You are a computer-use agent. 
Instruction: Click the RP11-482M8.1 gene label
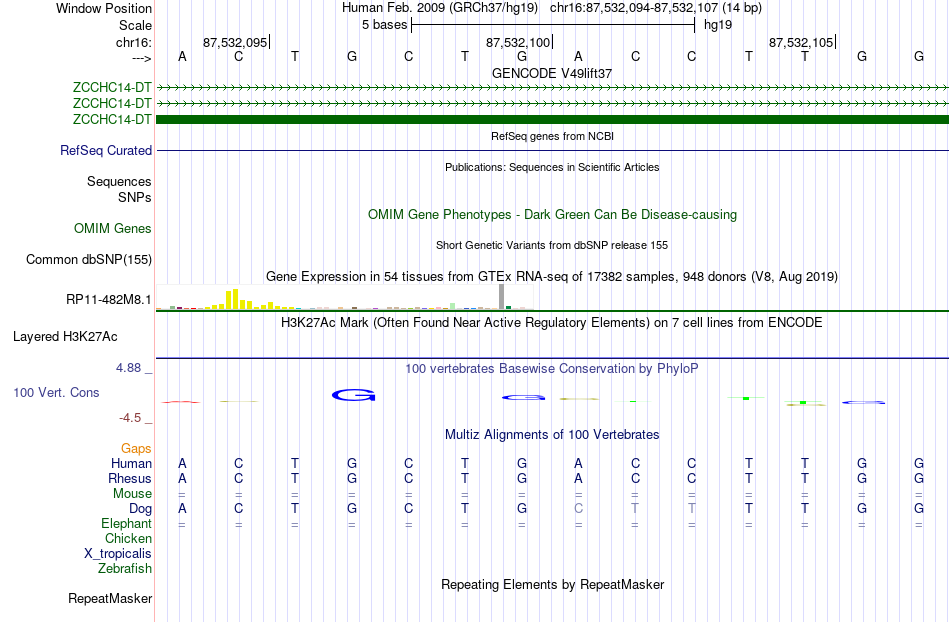point(108,299)
